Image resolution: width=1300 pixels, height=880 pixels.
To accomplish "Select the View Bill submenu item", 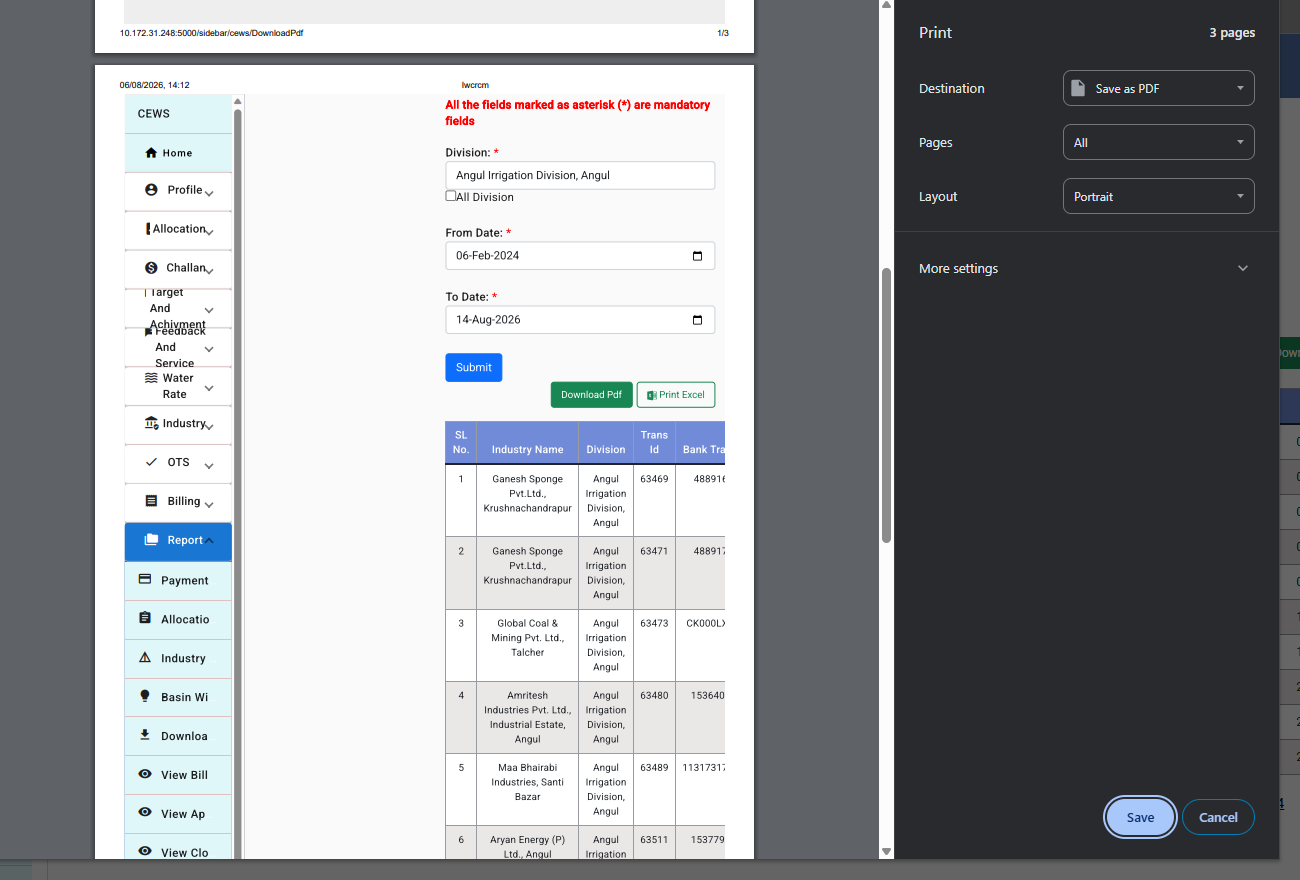I will point(178,775).
